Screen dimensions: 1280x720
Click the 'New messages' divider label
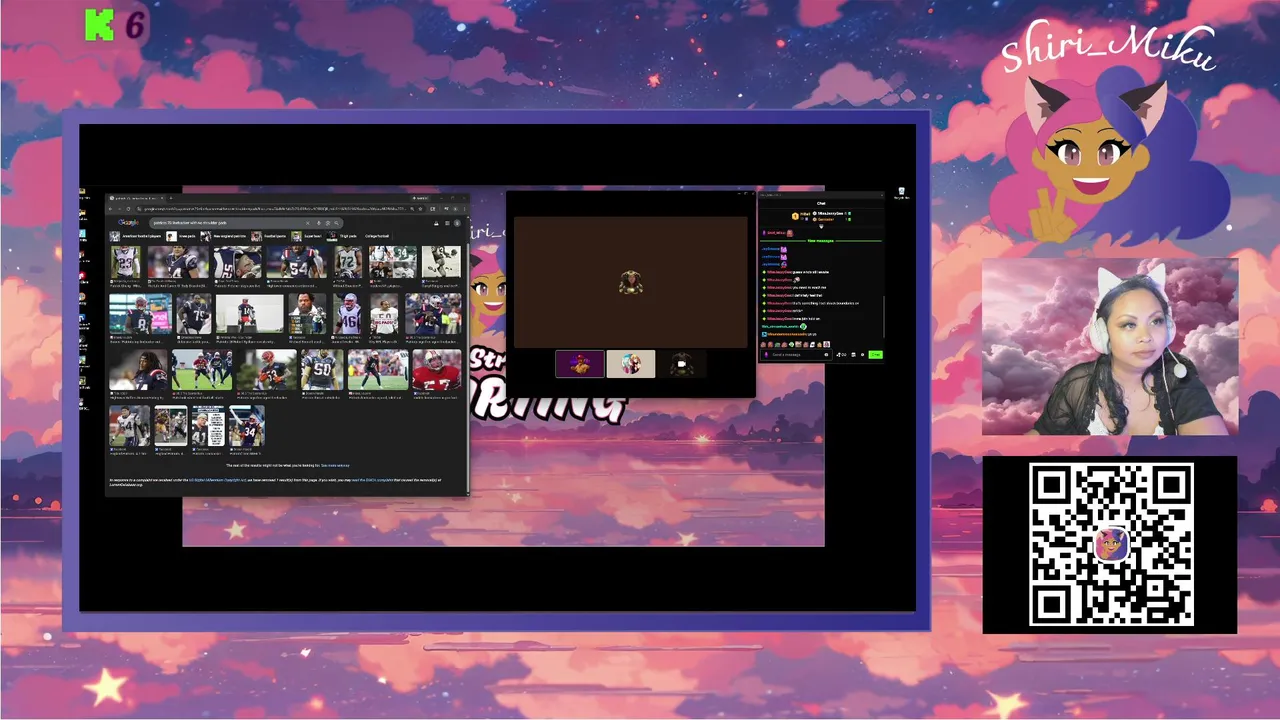pos(821,241)
